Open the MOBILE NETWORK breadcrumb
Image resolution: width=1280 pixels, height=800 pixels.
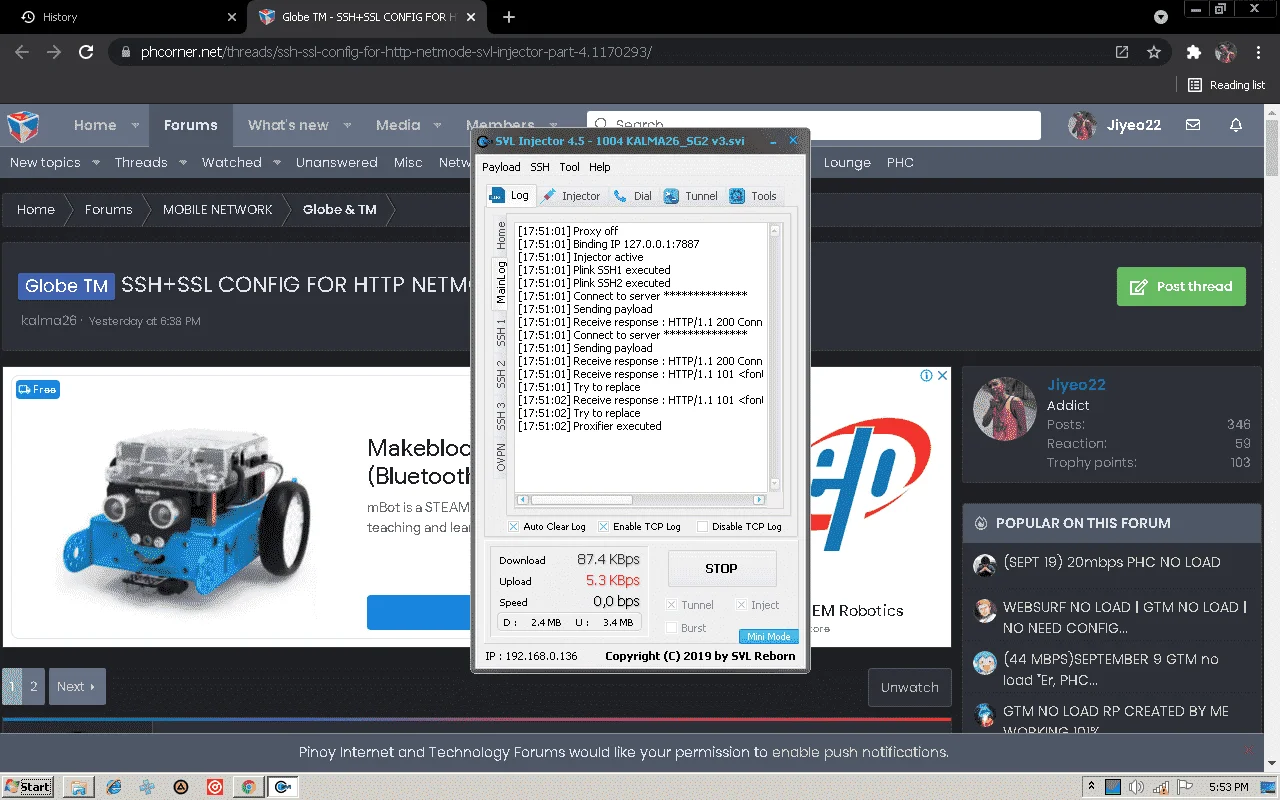217,209
